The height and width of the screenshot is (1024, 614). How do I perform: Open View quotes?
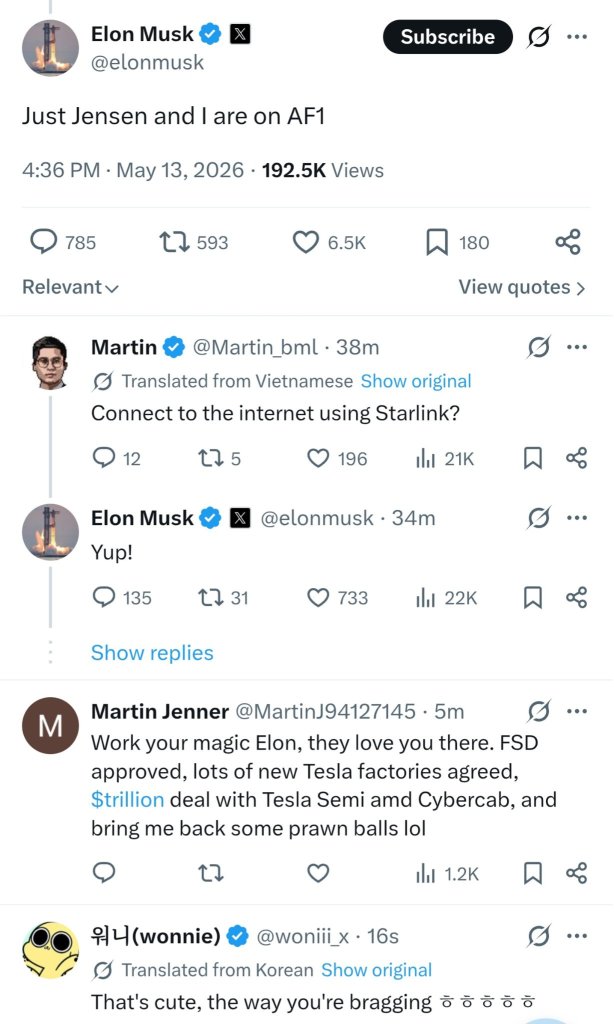click(x=521, y=287)
